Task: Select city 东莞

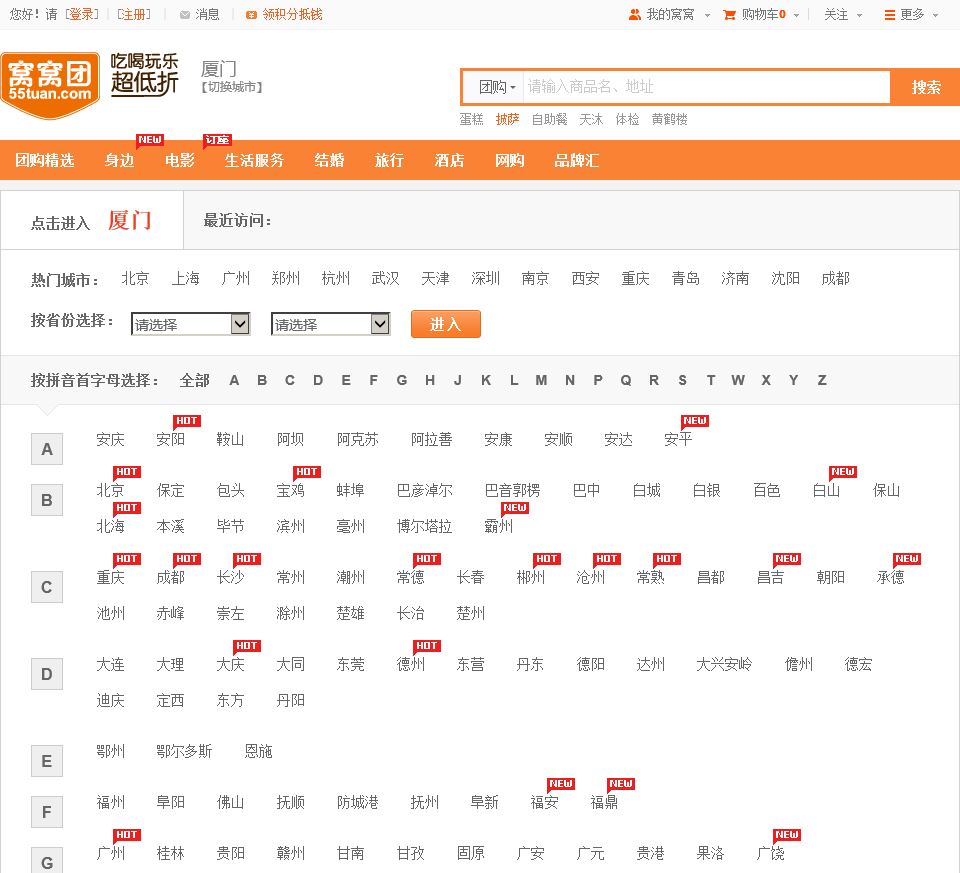Action: click(351, 664)
